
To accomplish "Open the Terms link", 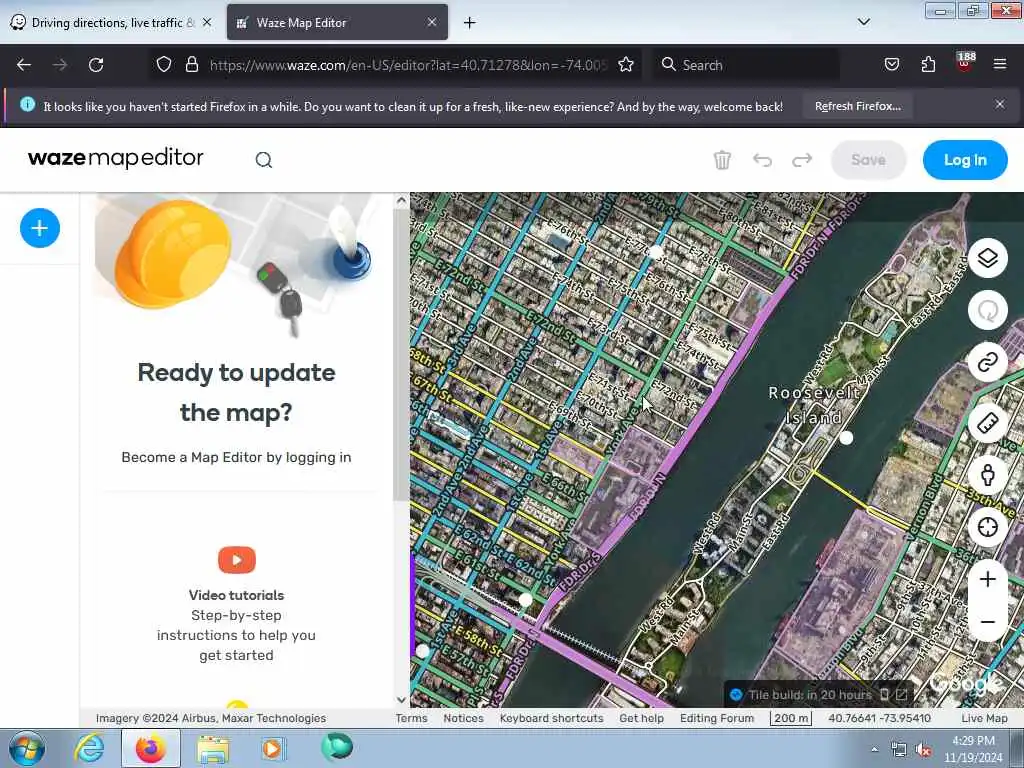I will coord(411,718).
